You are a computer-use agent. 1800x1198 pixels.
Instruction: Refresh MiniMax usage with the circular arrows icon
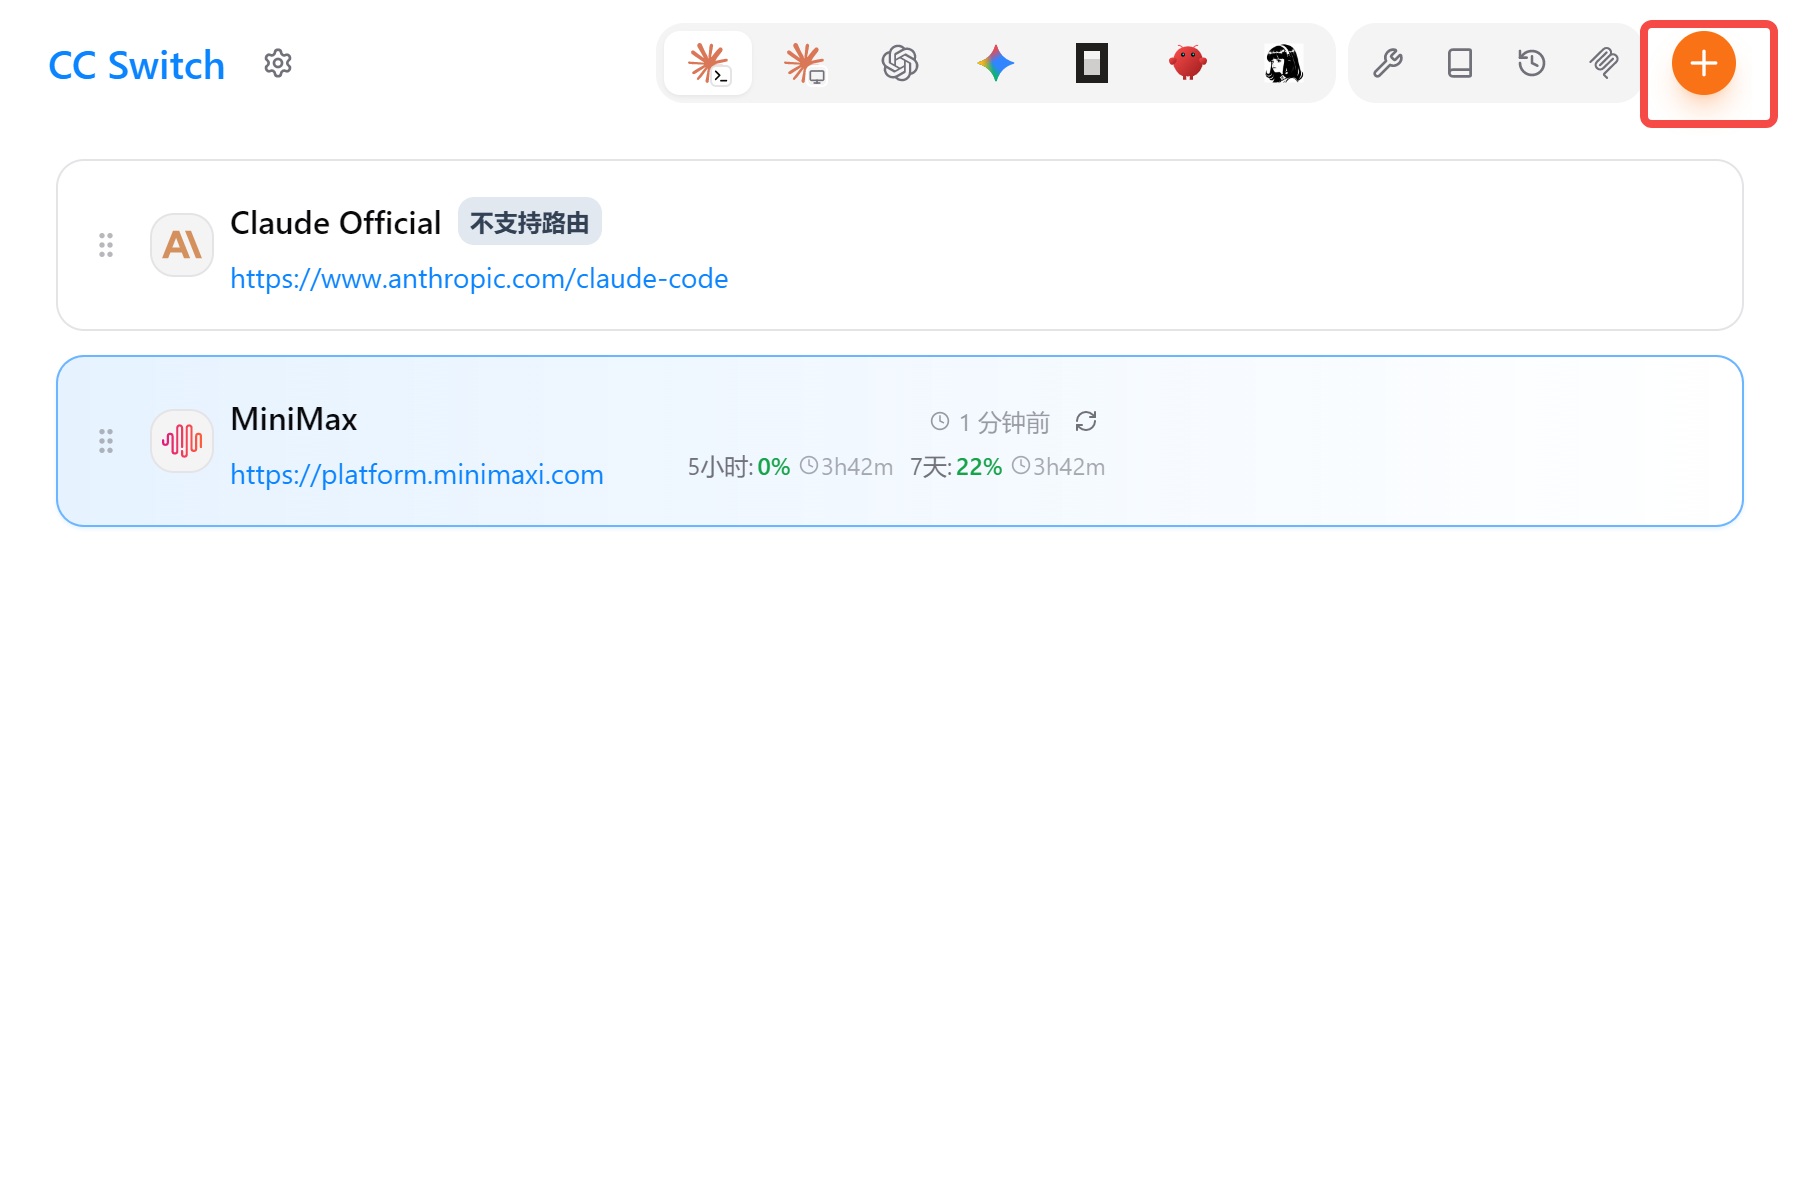point(1086,422)
